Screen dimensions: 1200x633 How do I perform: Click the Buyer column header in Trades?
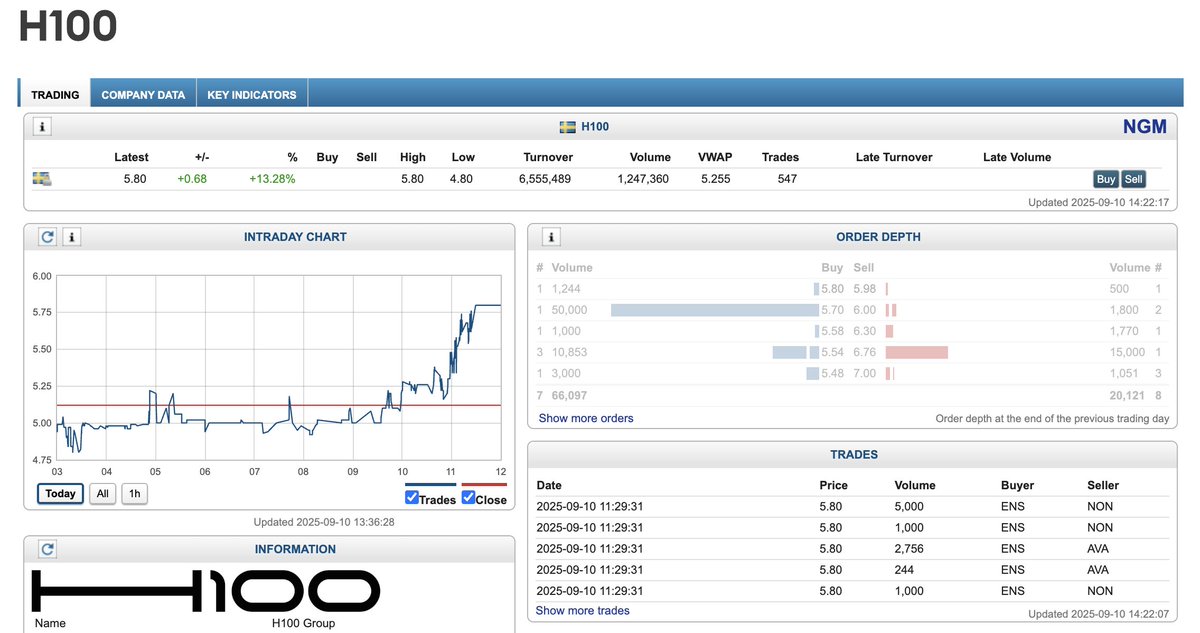pos(1017,485)
